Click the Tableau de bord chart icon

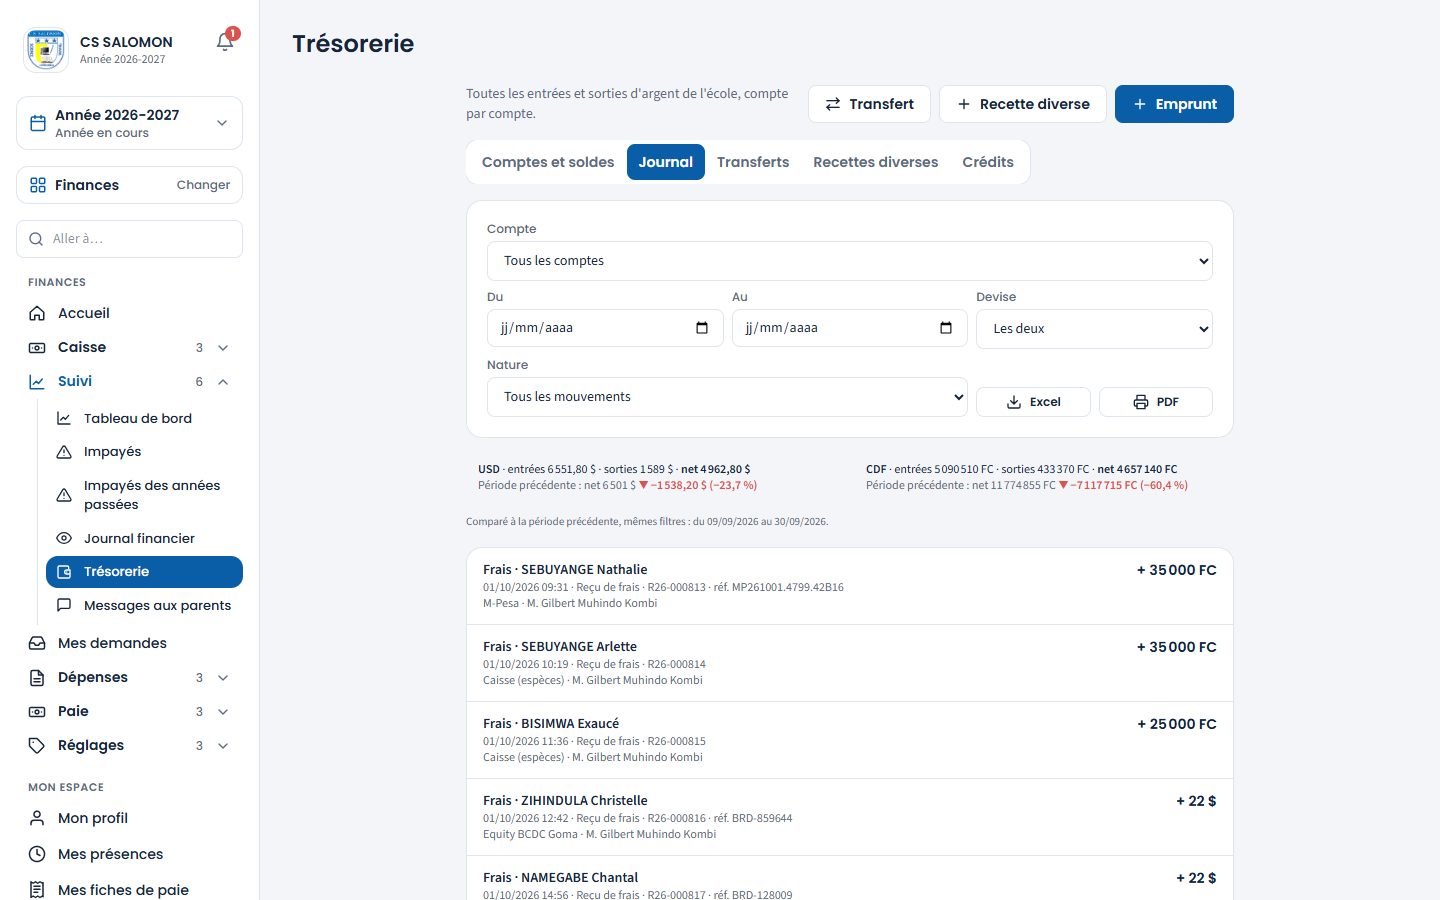(x=64, y=418)
